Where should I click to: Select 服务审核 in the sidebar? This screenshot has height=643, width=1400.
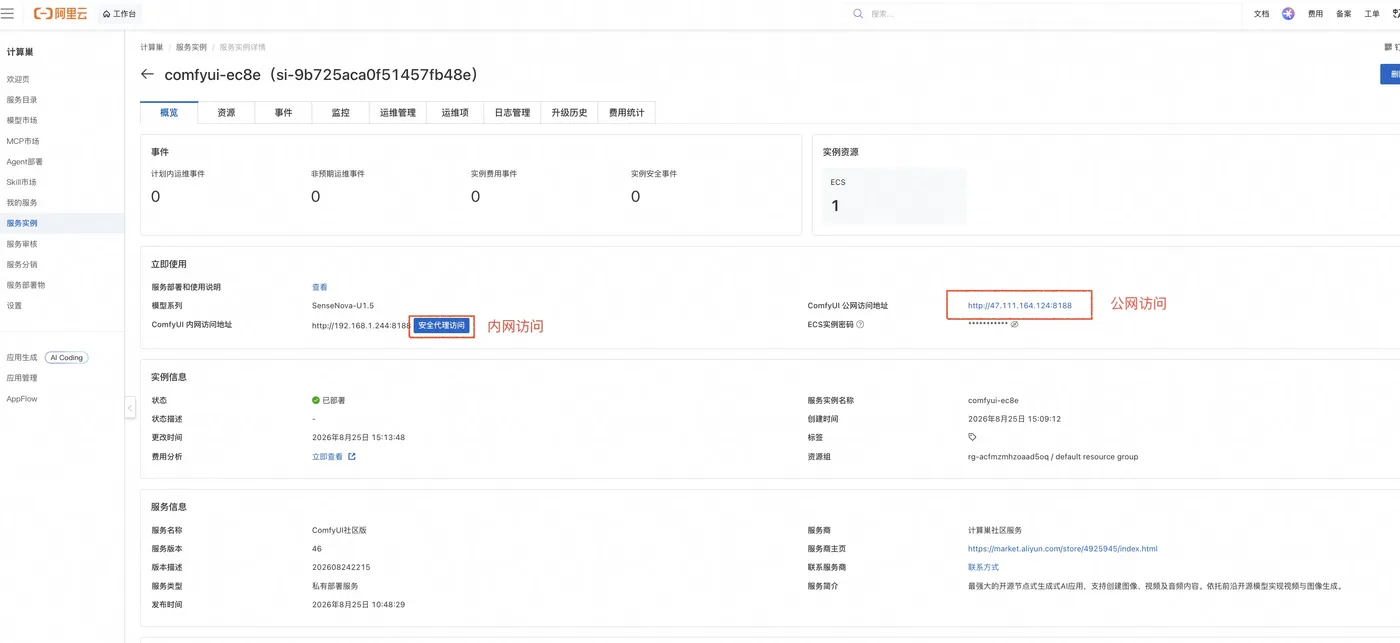[x=22, y=244]
